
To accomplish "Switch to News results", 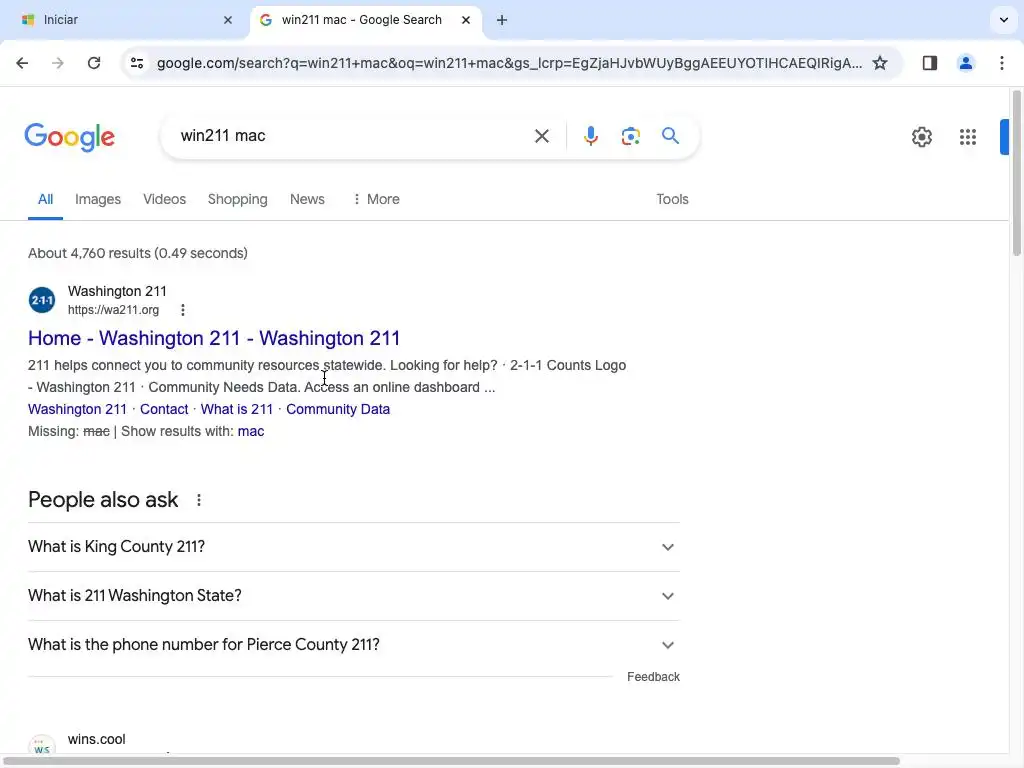I will (x=307, y=199).
